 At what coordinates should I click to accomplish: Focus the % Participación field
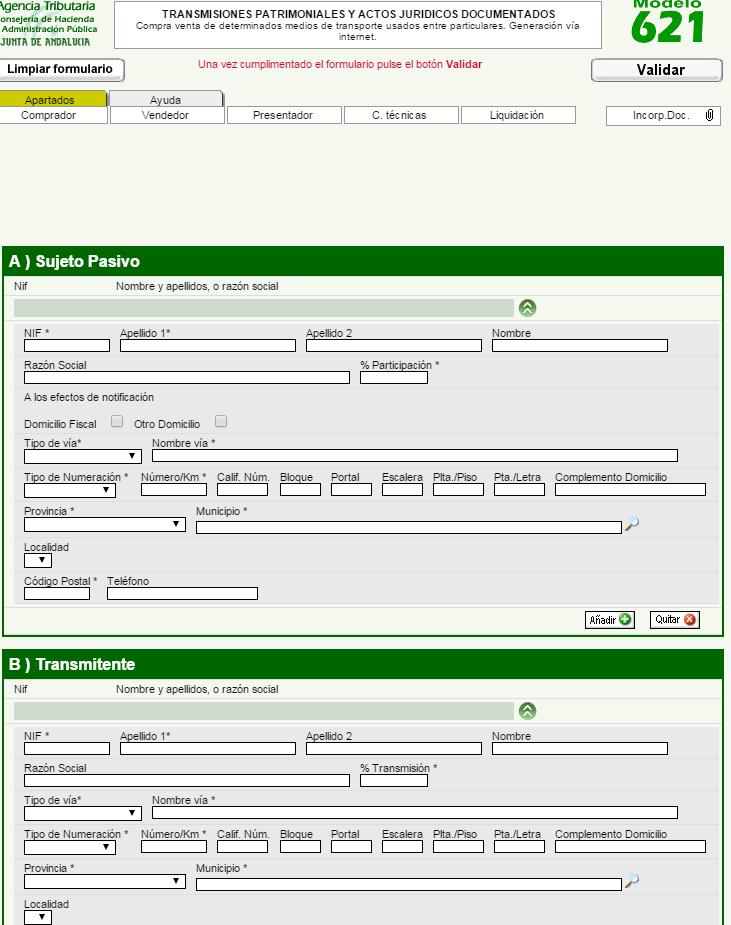(394, 378)
